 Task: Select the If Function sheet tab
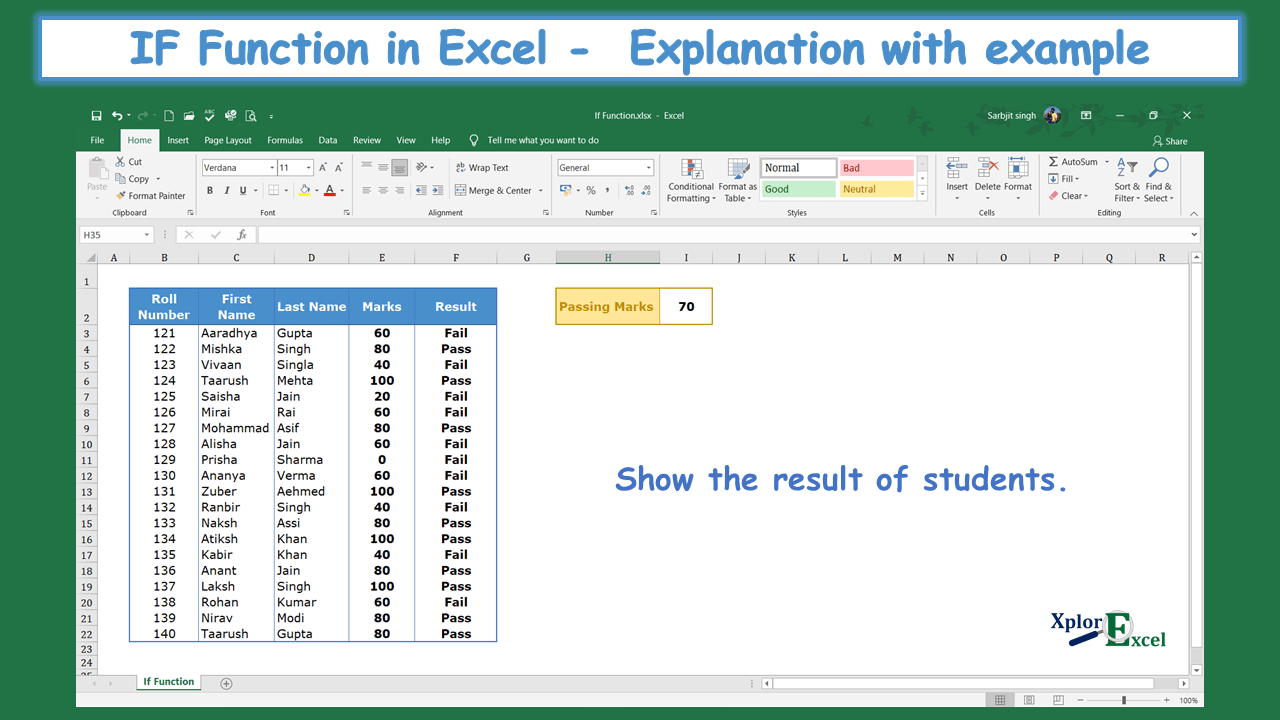(169, 682)
